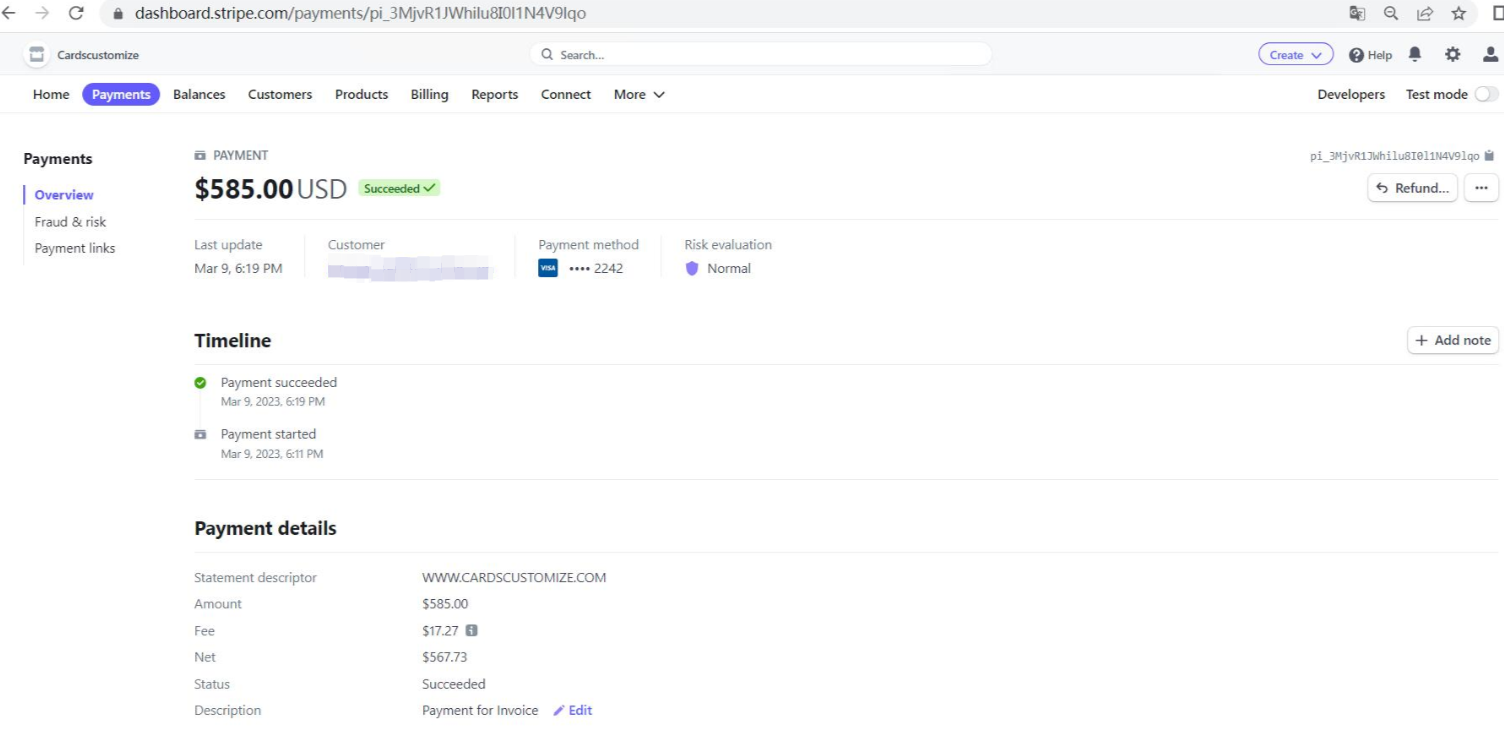Open the settings gear icon
This screenshot has width=1504, height=745.
(1452, 55)
